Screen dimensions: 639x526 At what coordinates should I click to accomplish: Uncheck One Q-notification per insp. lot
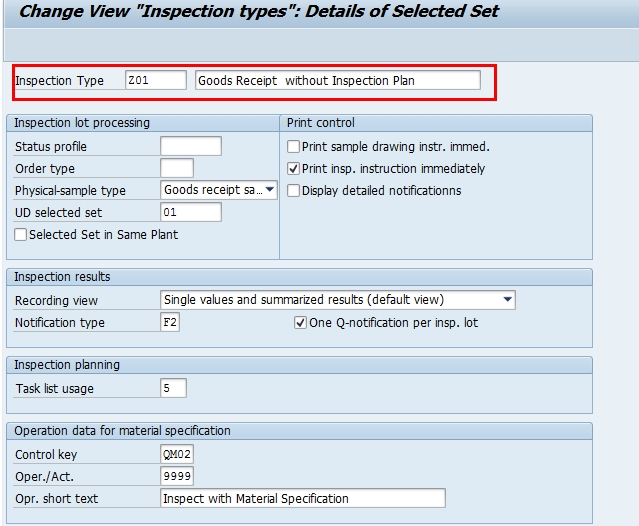(300, 323)
